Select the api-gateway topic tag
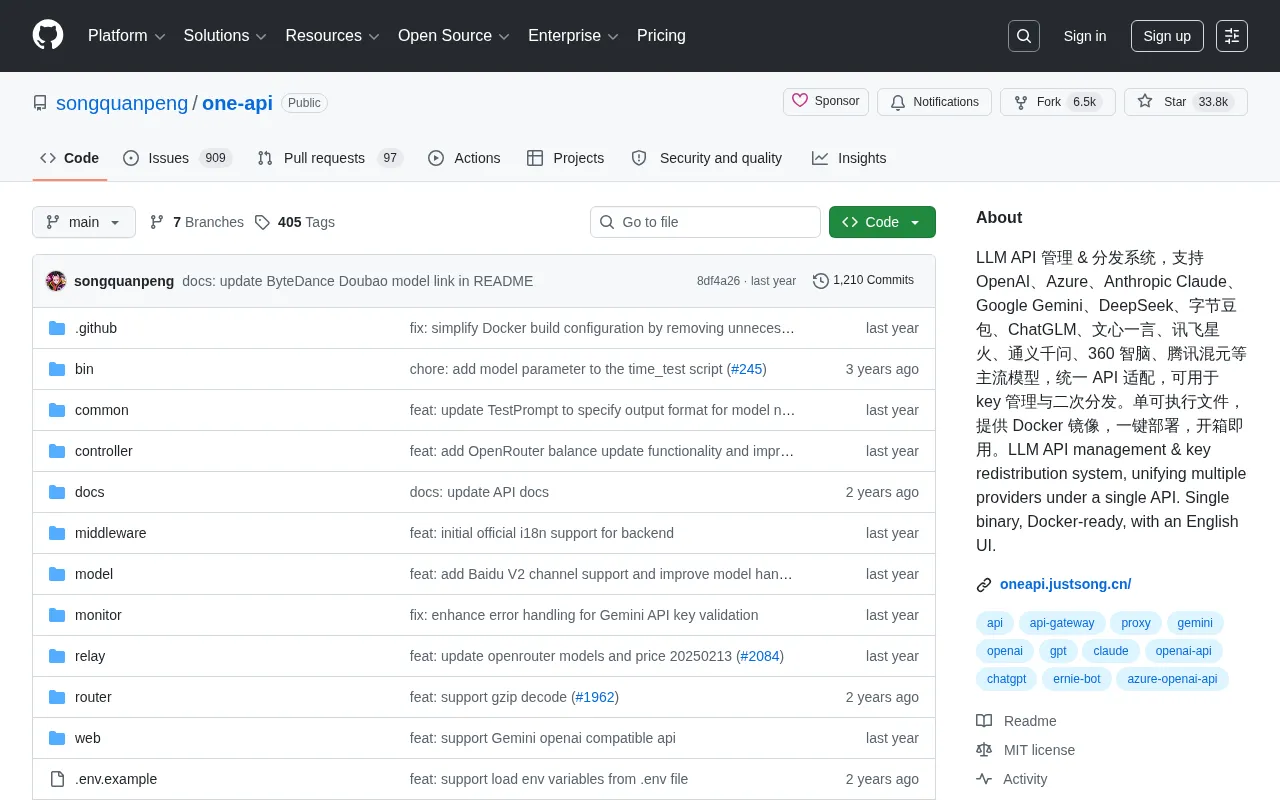The width and height of the screenshot is (1280, 800). pos(1062,623)
